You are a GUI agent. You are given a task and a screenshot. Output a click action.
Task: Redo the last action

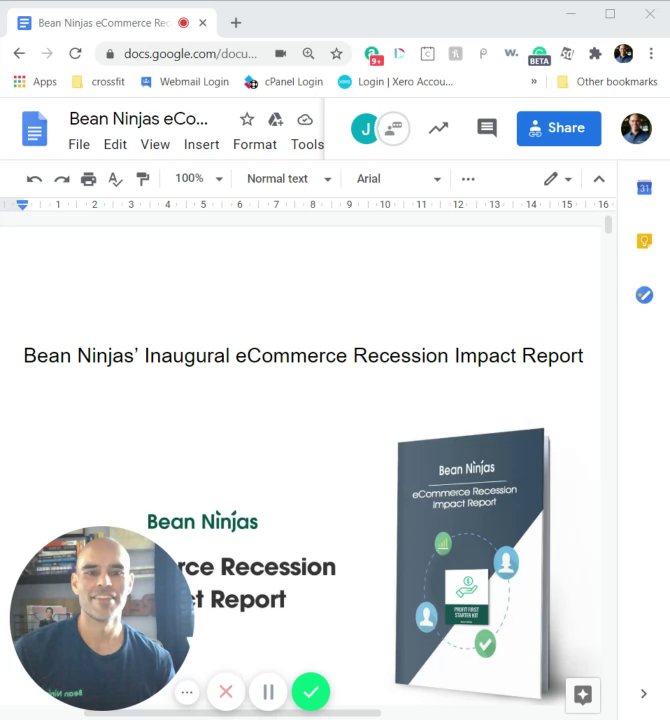coord(62,179)
